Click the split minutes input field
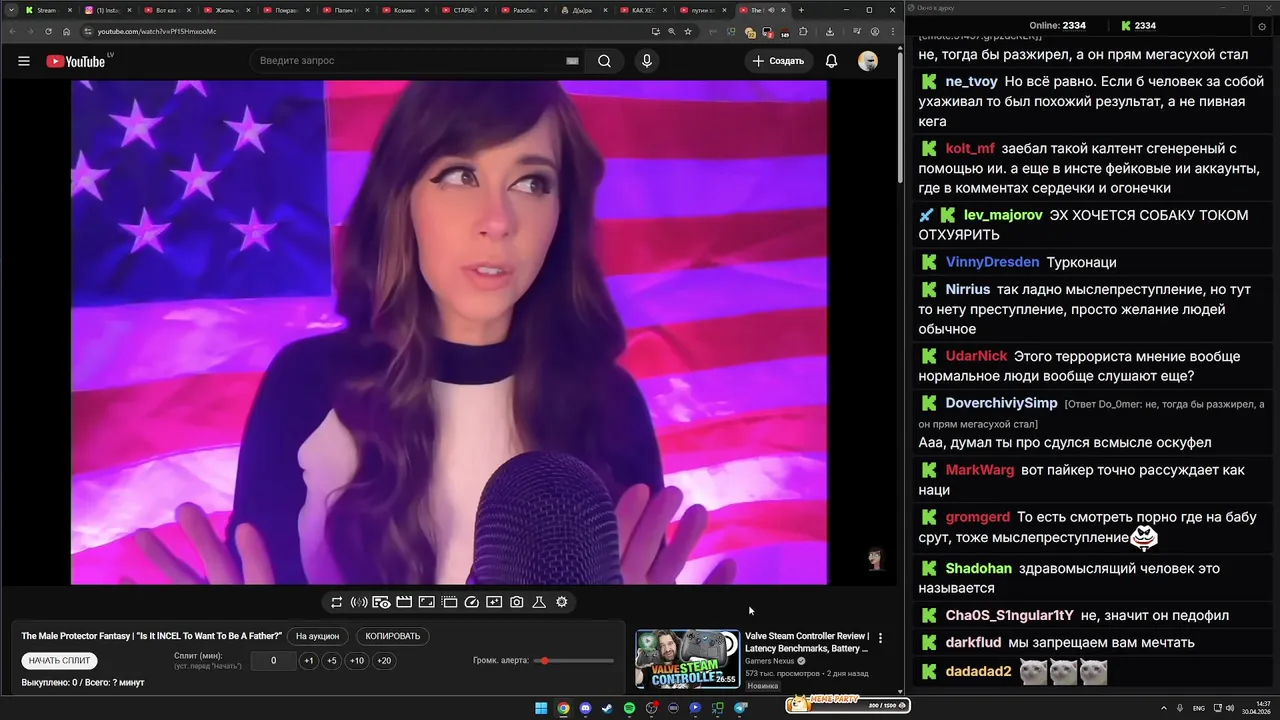The height and width of the screenshot is (720, 1280). [273, 661]
